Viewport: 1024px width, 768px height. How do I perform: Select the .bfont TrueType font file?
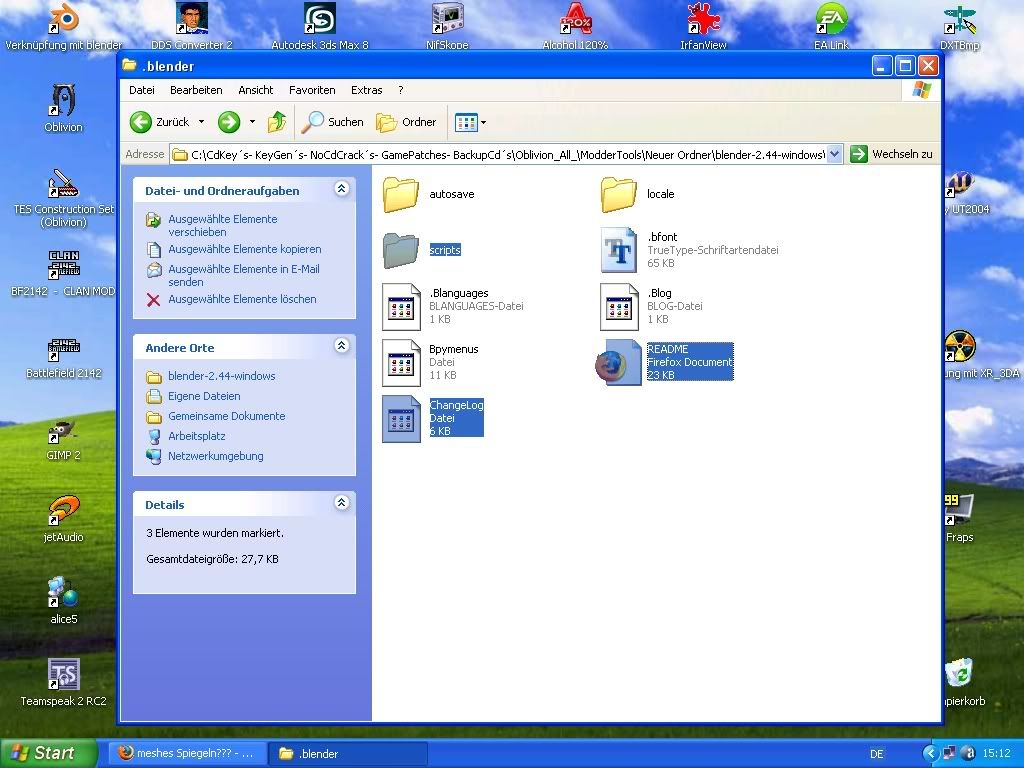pyautogui.click(x=619, y=250)
